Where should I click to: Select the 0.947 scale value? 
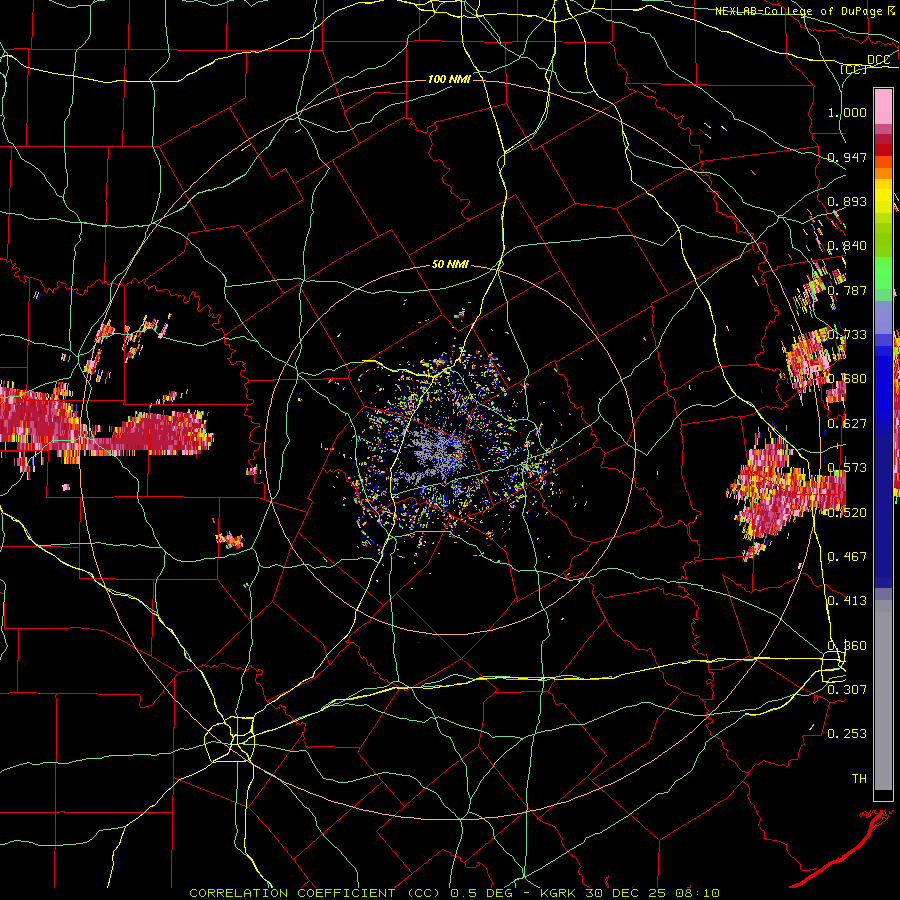(x=847, y=157)
